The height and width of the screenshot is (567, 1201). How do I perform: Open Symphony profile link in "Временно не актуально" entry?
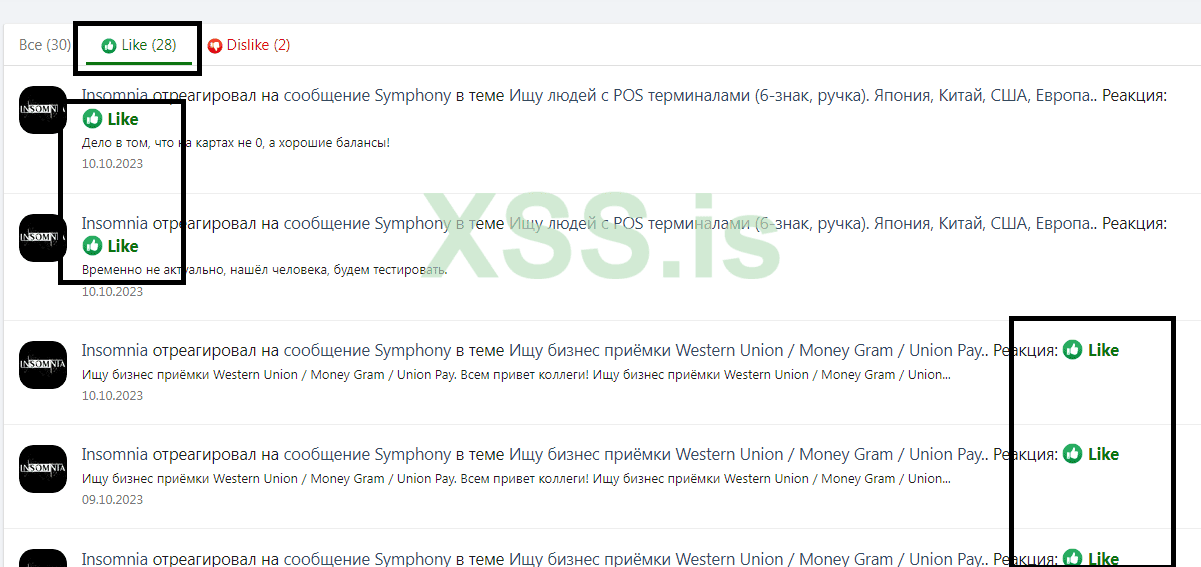click(x=413, y=223)
